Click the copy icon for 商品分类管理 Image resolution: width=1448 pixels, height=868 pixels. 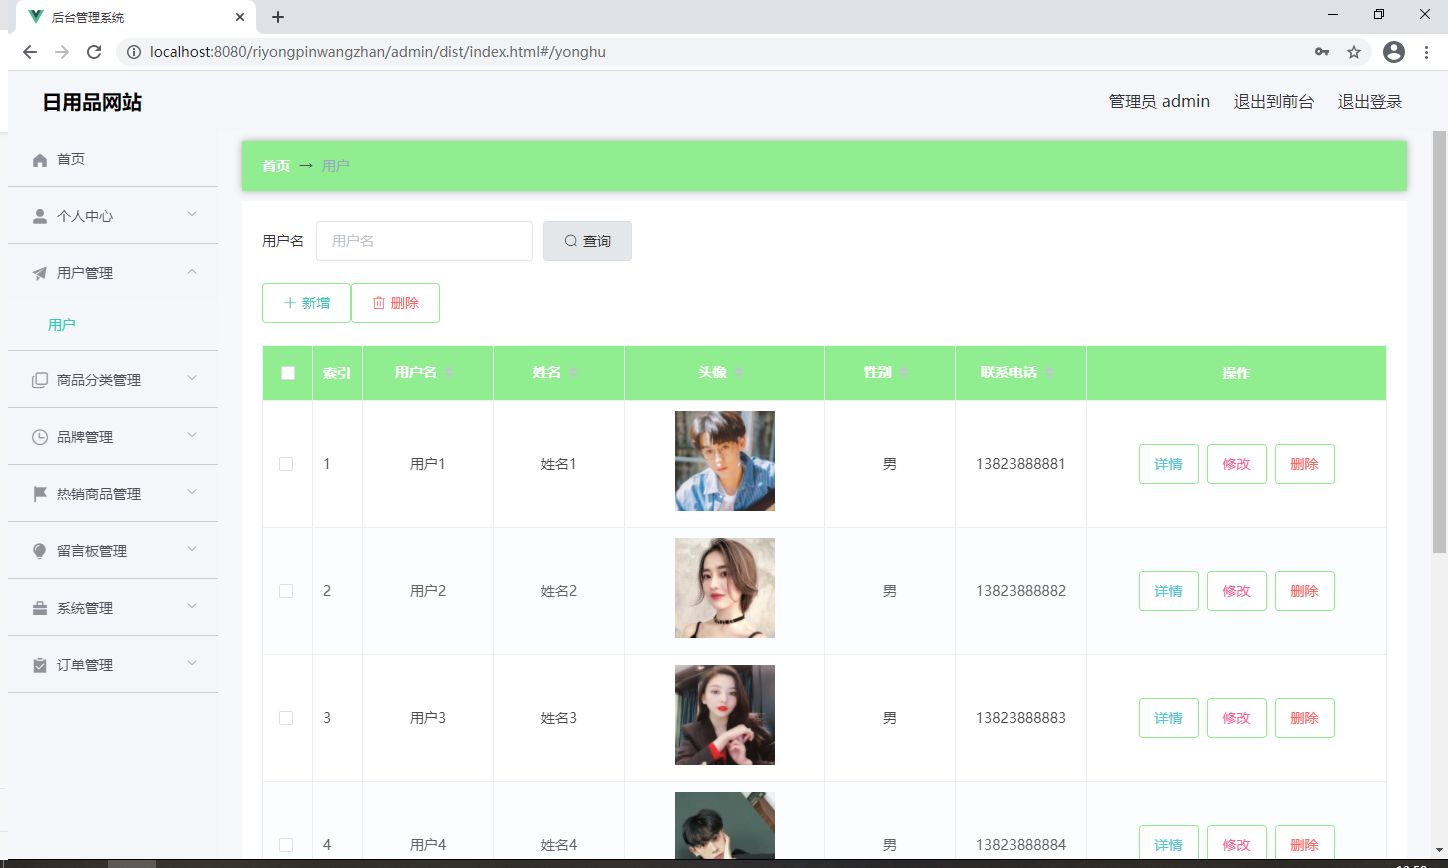[40, 380]
